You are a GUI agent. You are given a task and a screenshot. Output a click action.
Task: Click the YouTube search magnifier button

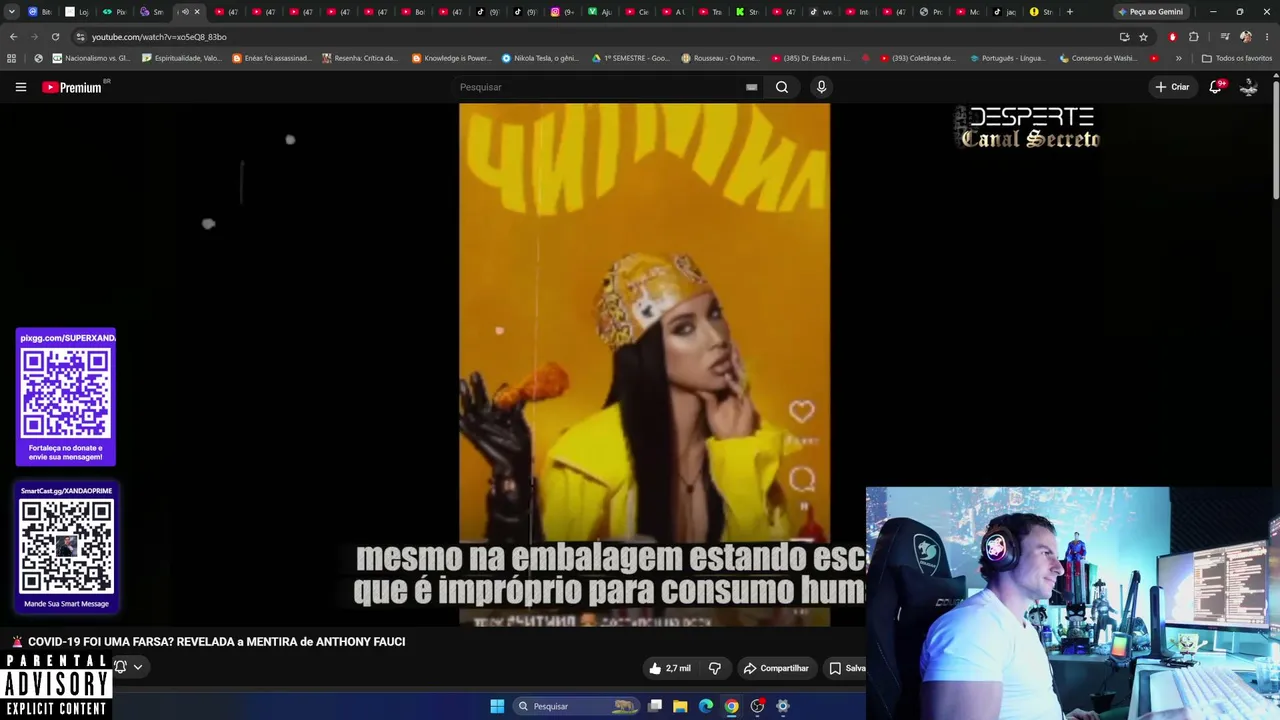782,87
